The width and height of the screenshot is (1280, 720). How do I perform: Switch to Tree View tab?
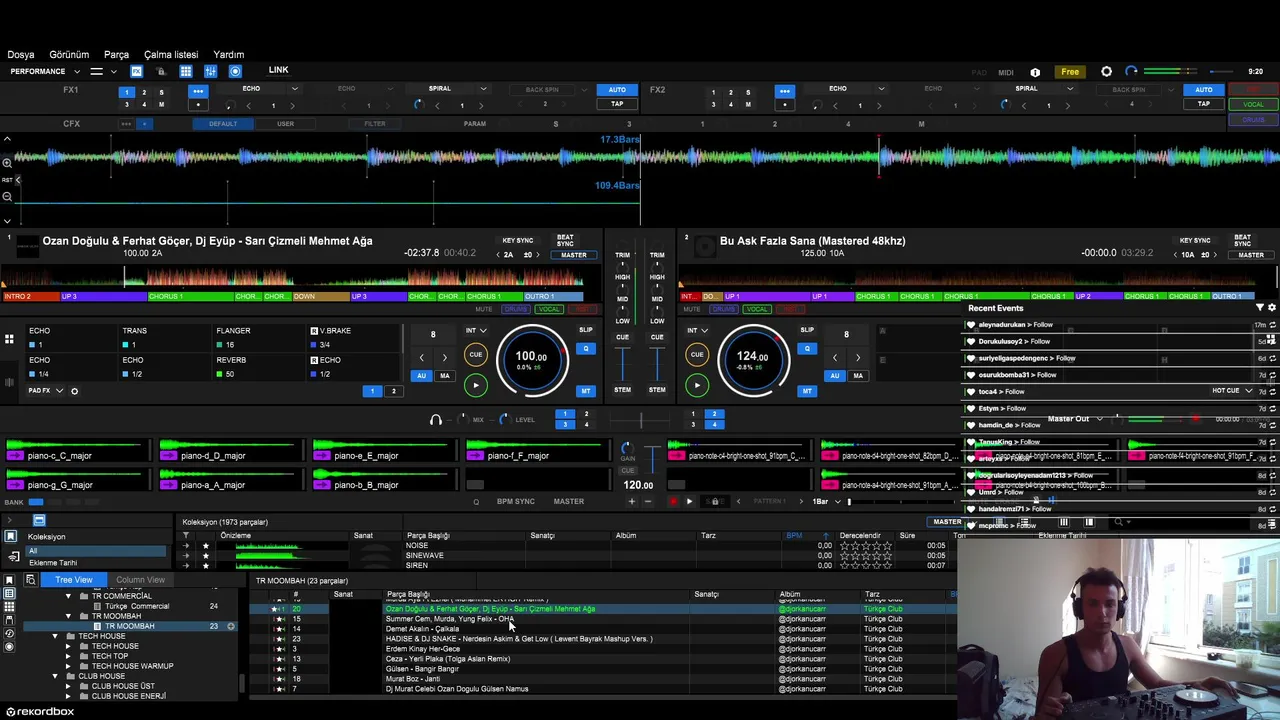pyautogui.click(x=74, y=580)
